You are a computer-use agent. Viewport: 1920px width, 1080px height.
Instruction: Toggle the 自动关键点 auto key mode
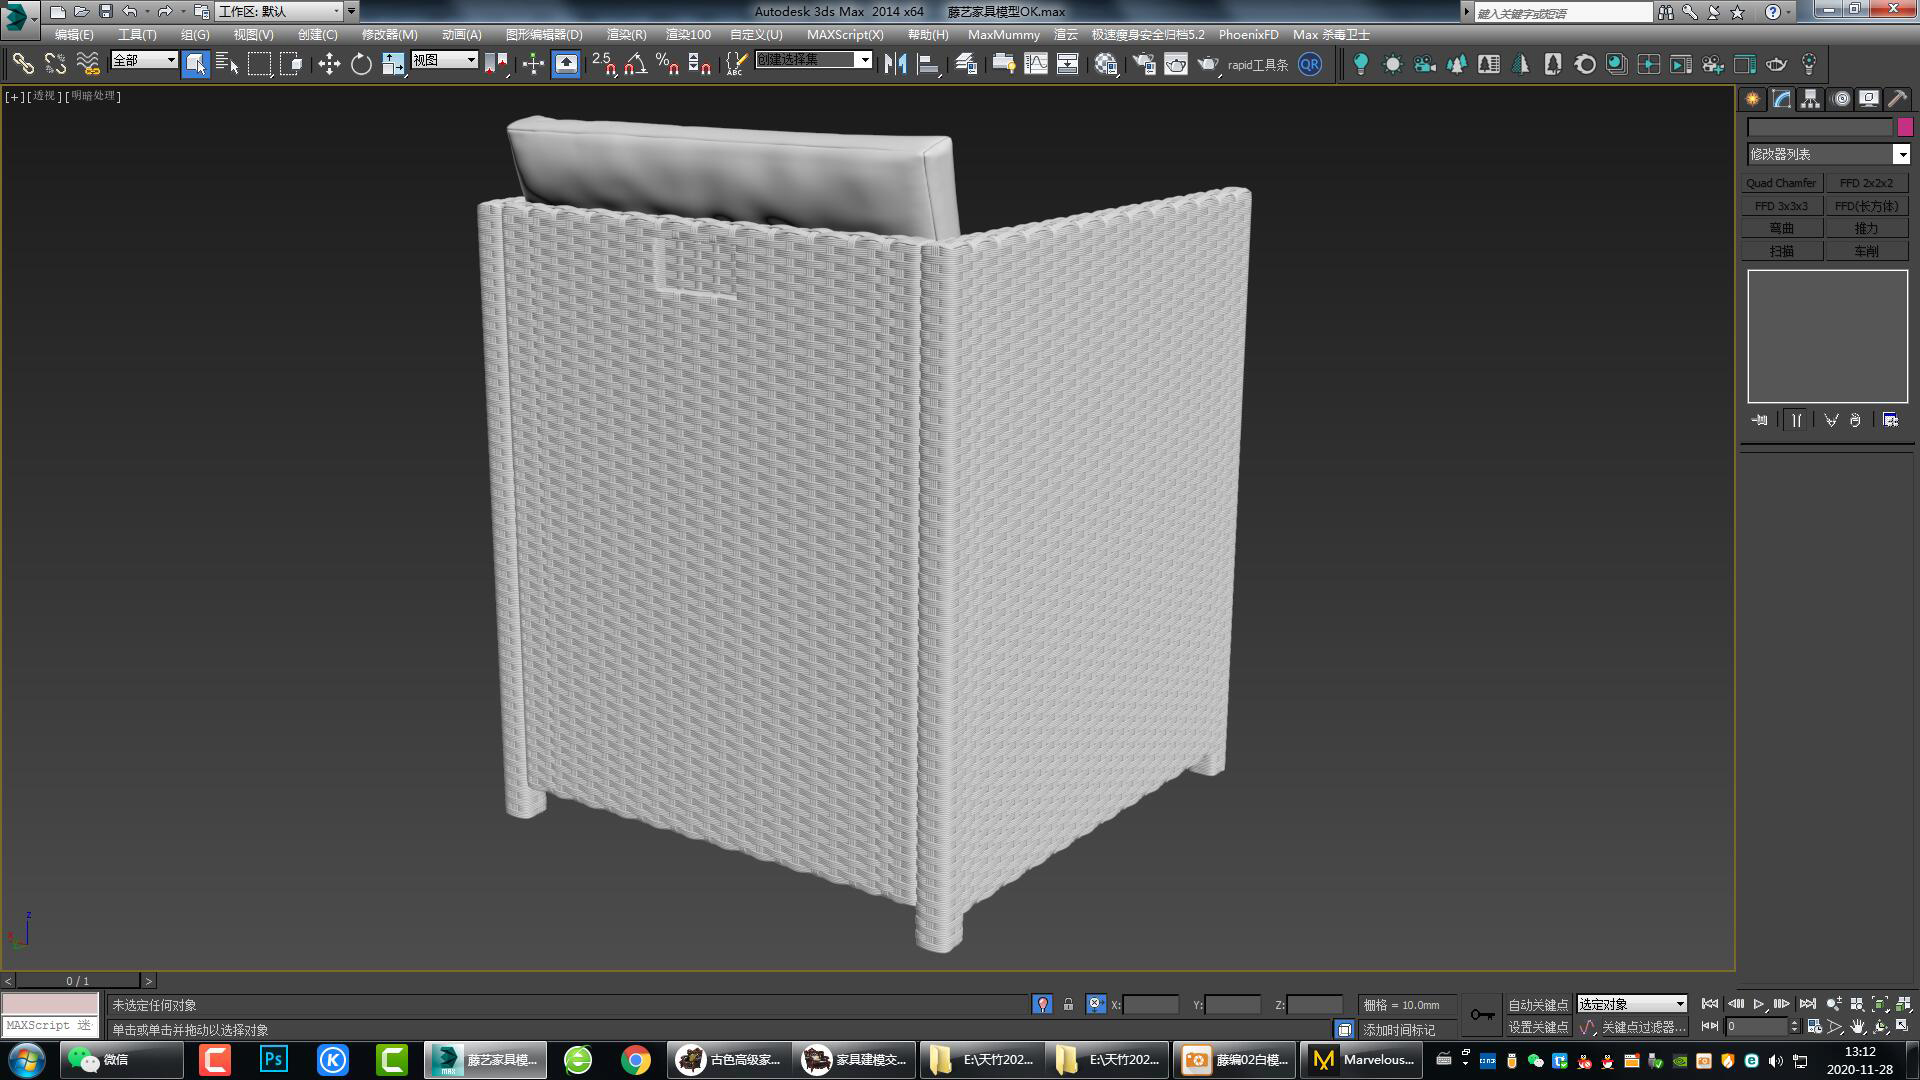1537,1004
